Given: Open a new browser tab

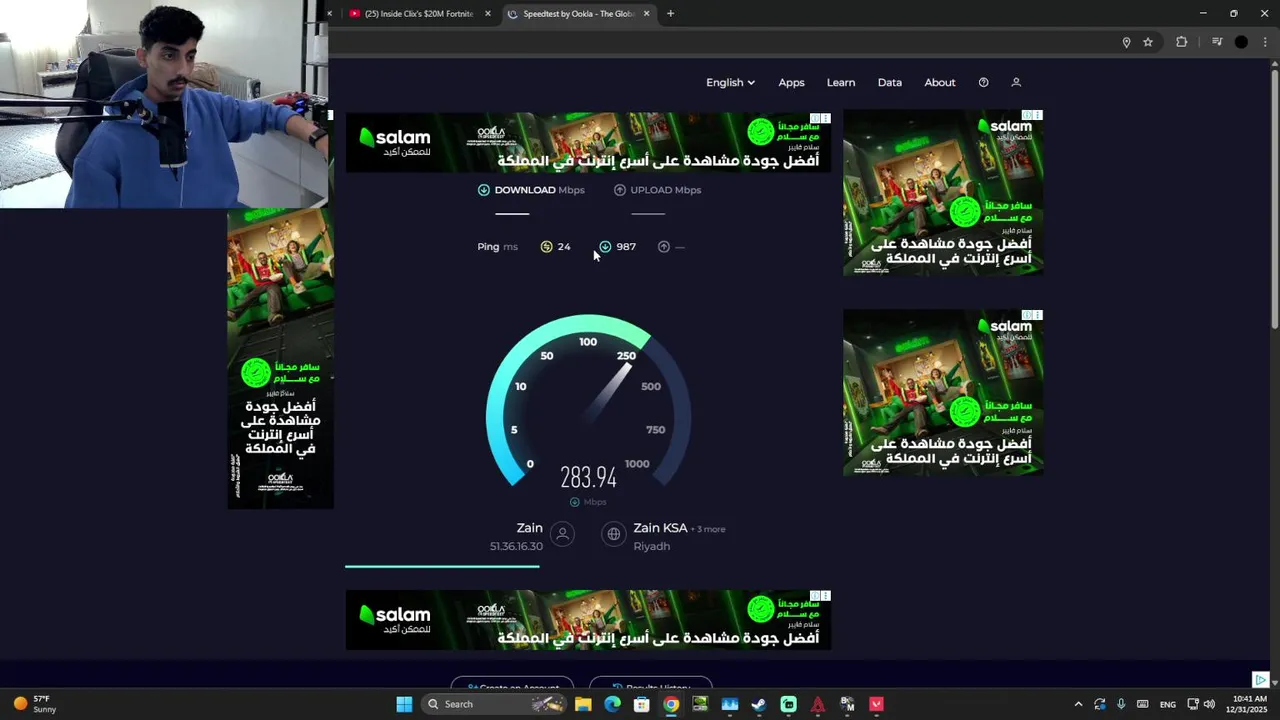Looking at the screenshot, I should pos(670,13).
